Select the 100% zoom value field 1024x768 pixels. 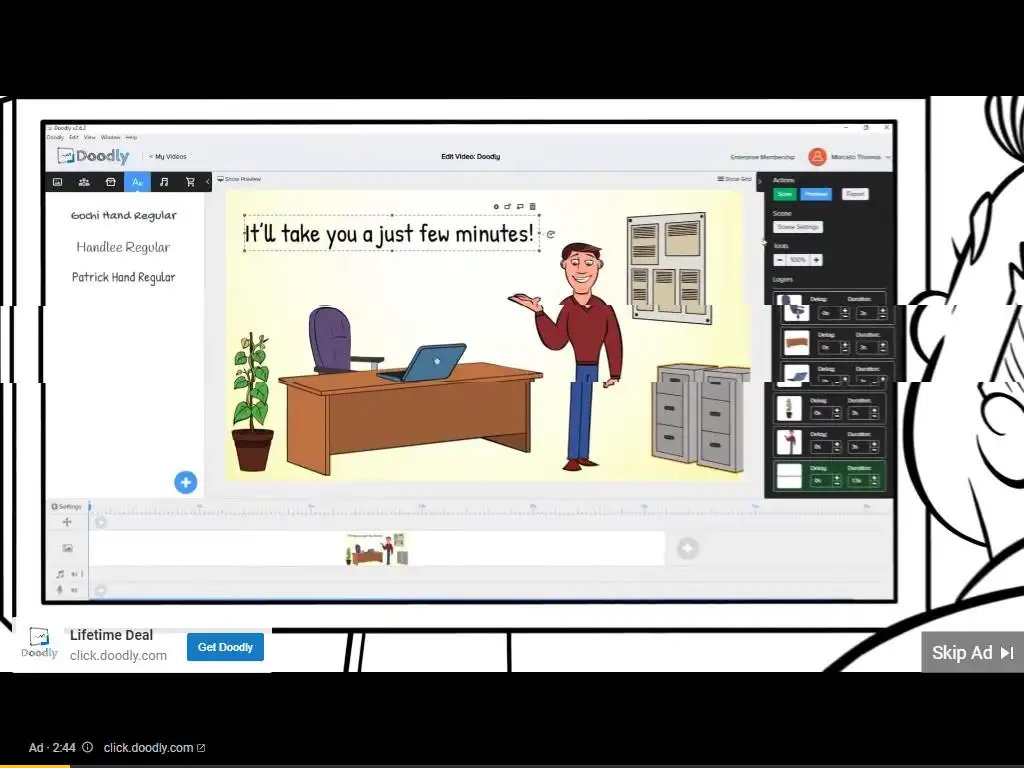798,260
